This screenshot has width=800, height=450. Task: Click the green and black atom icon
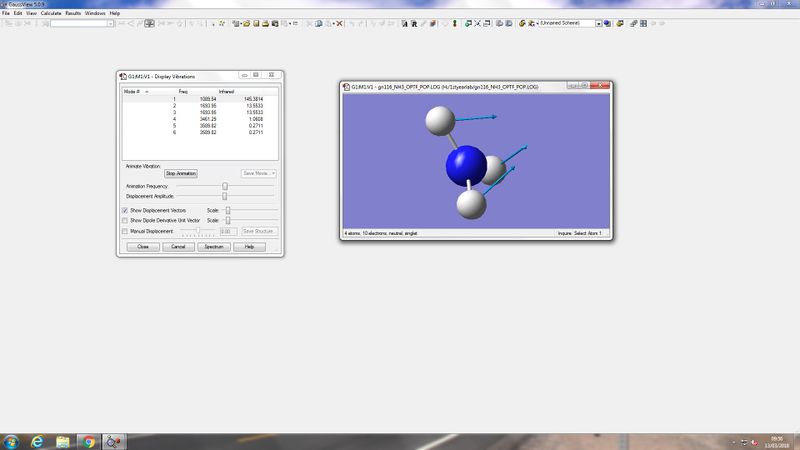455,23
